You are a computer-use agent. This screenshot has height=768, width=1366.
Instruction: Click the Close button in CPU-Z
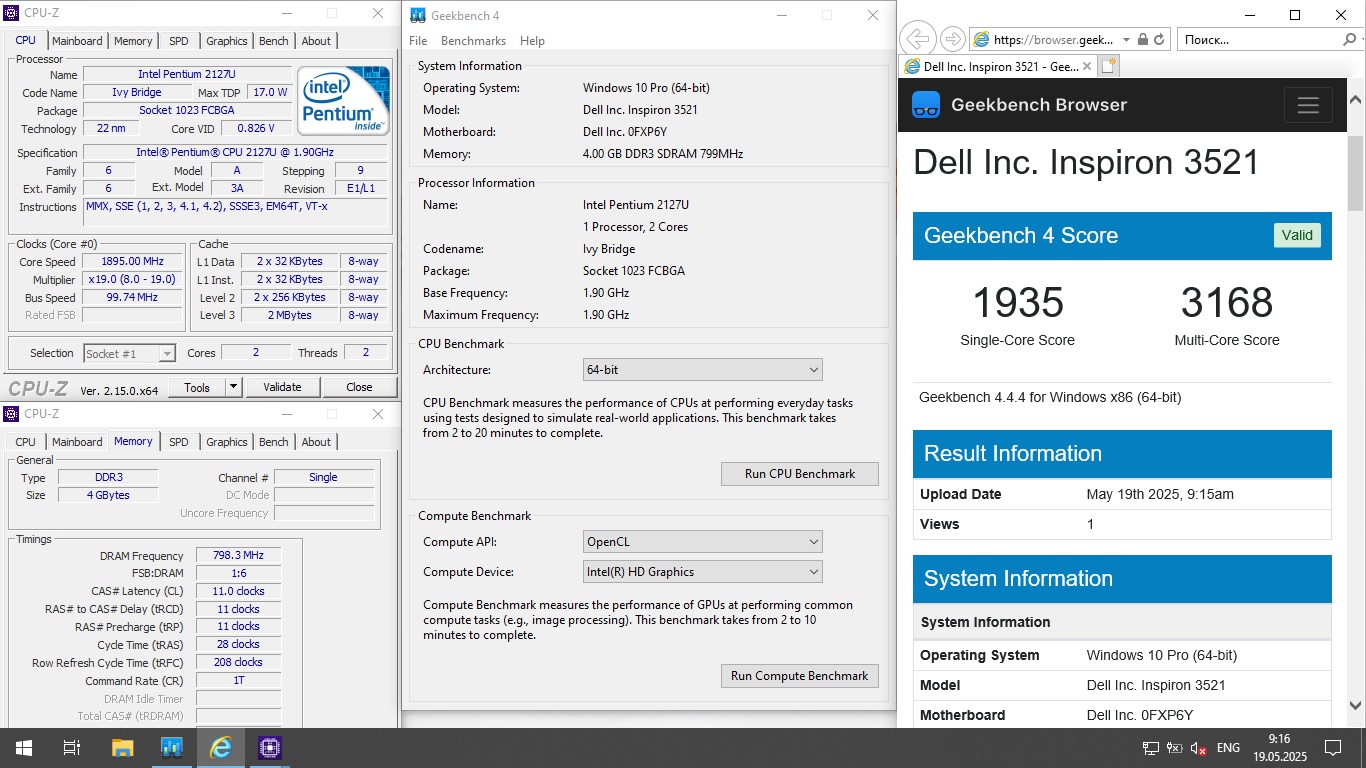[359, 387]
